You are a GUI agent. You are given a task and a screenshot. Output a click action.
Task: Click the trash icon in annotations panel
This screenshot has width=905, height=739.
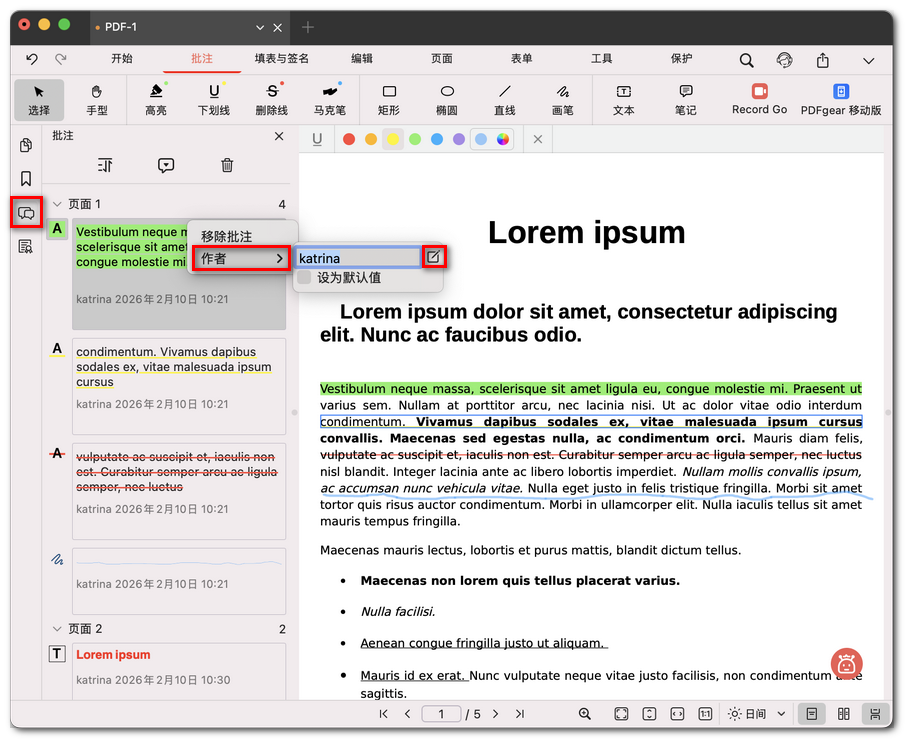pos(227,166)
